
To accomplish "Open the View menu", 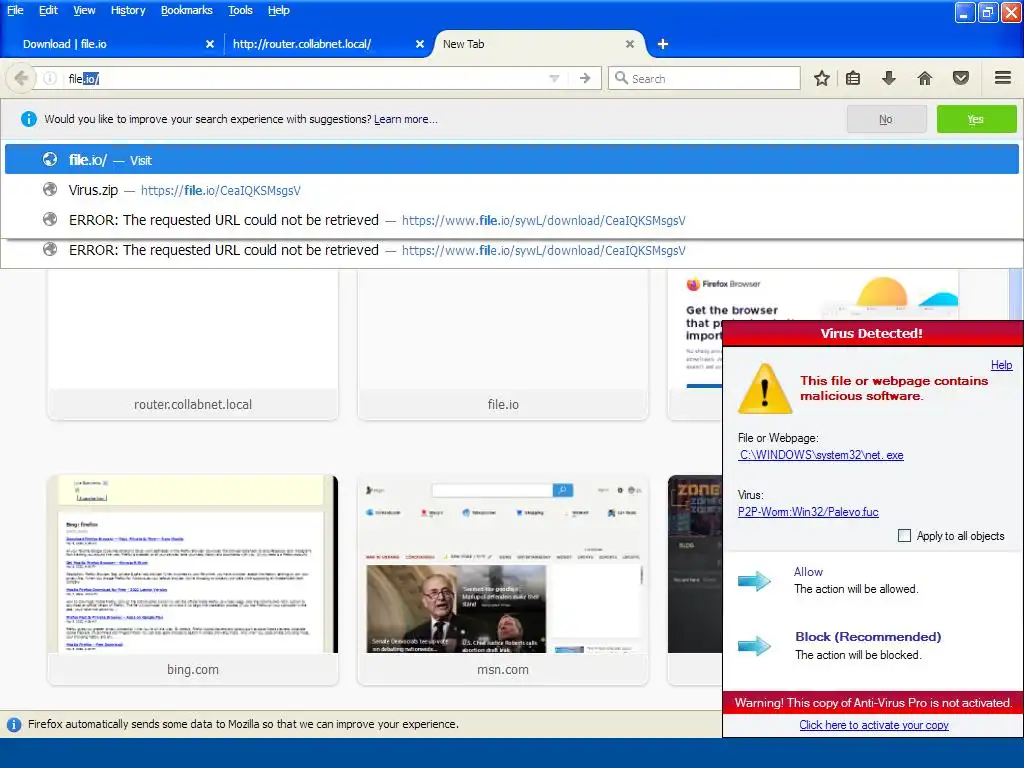I will coord(84,10).
